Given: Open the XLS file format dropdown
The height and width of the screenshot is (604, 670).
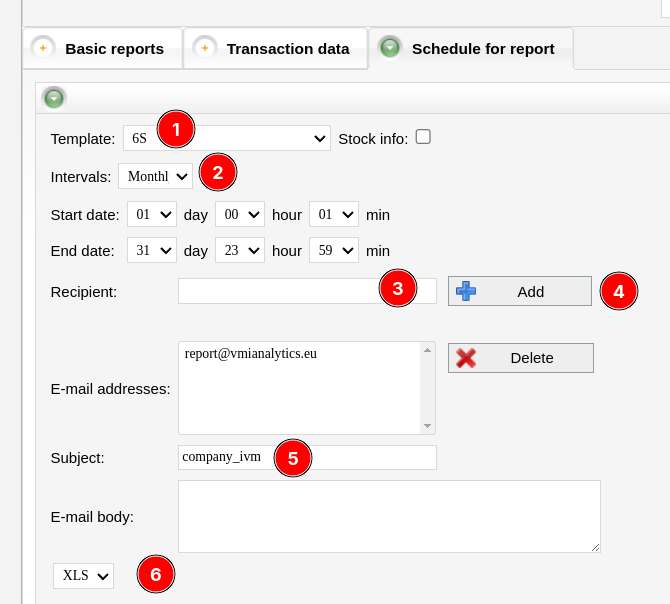Looking at the screenshot, I should (83, 575).
